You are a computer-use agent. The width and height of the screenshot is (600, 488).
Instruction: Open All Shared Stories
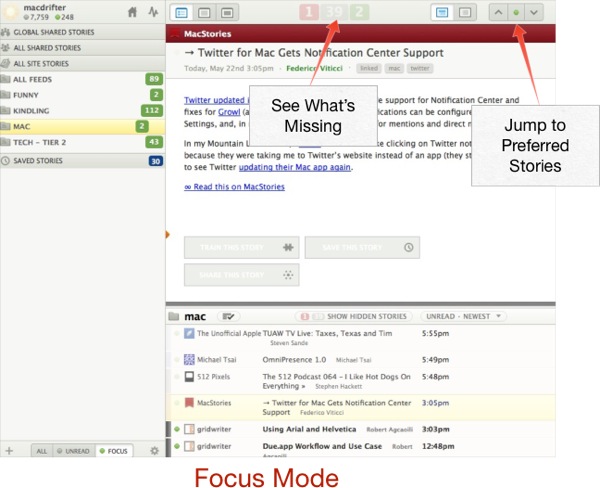coord(82,48)
